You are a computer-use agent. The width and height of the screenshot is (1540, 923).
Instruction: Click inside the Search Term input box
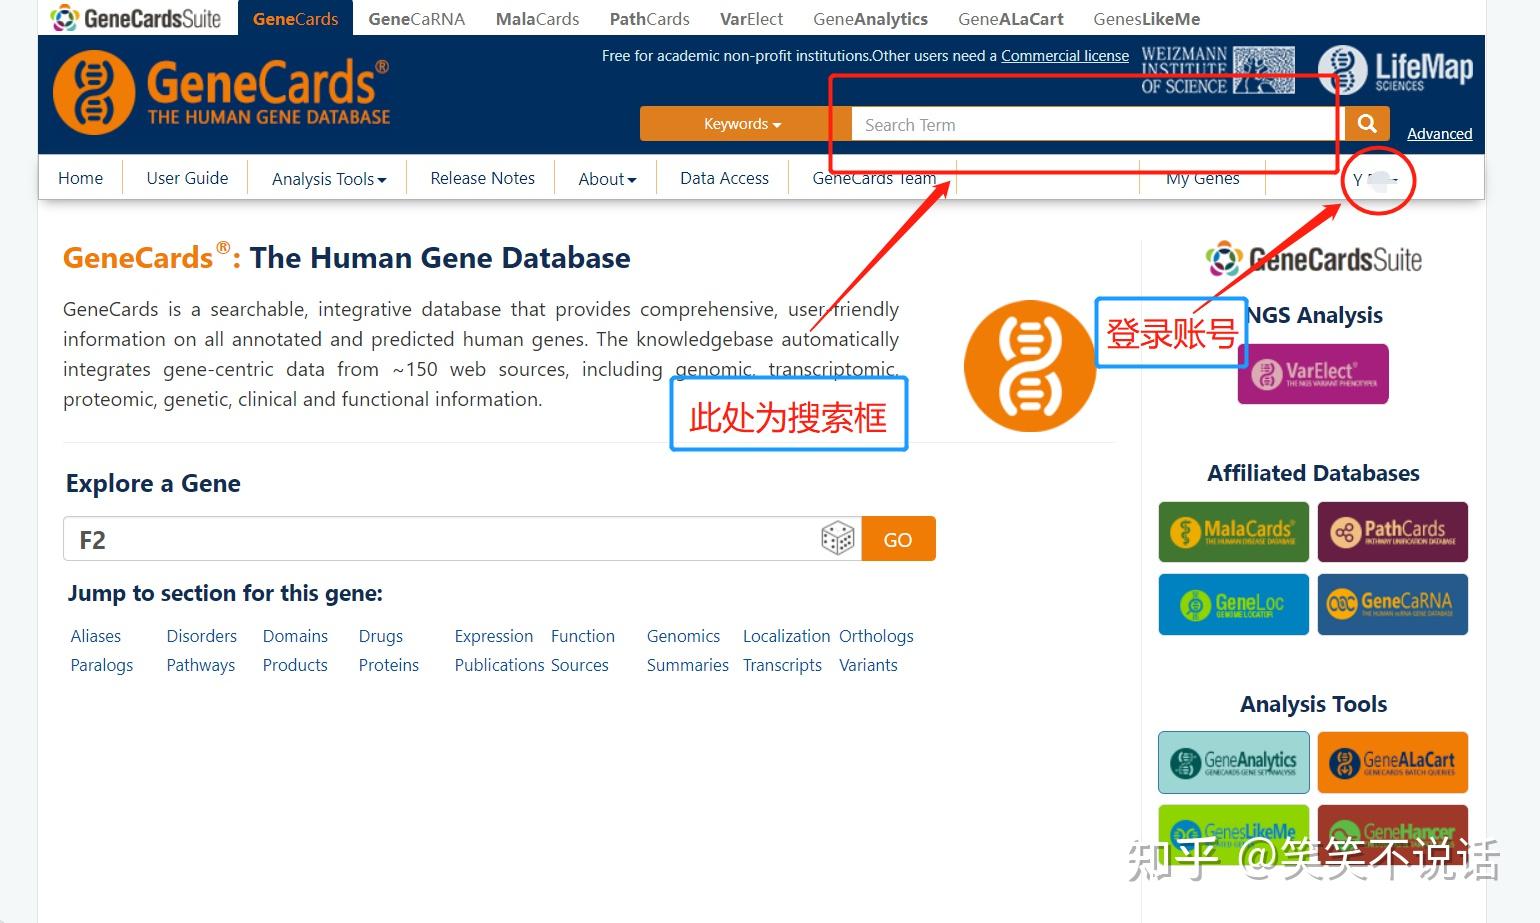click(x=1090, y=124)
